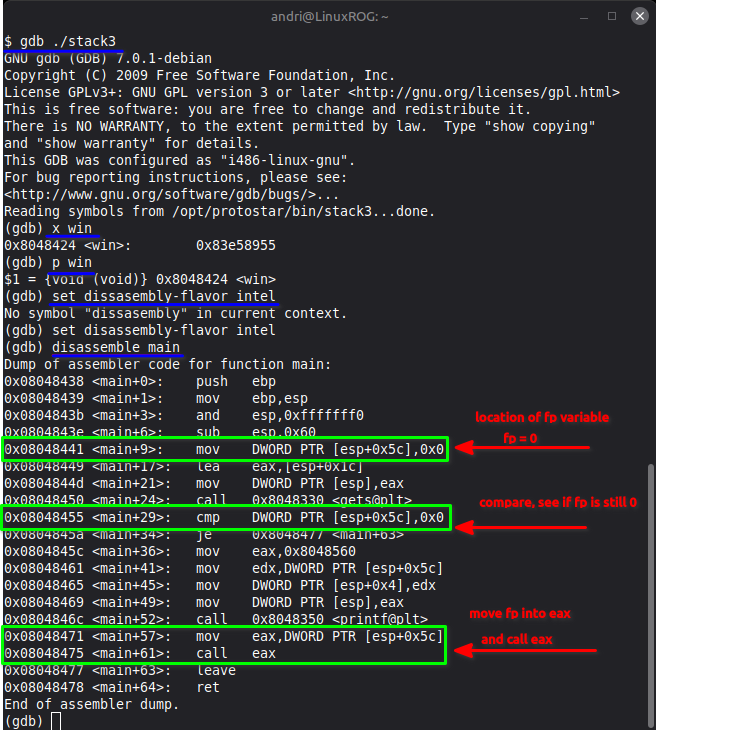
Task: Click the misspelled 'set dissasembly-flavor intel' command
Action: click(164, 296)
